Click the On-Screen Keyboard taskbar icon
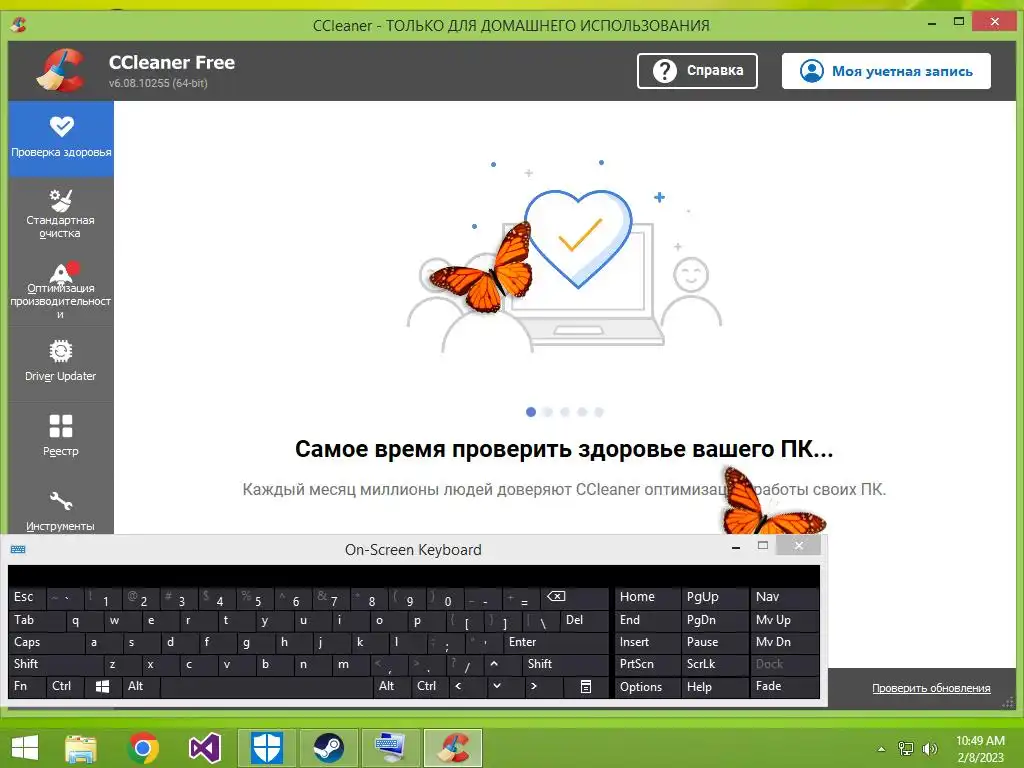This screenshot has width=1024, height=768. 390,748
